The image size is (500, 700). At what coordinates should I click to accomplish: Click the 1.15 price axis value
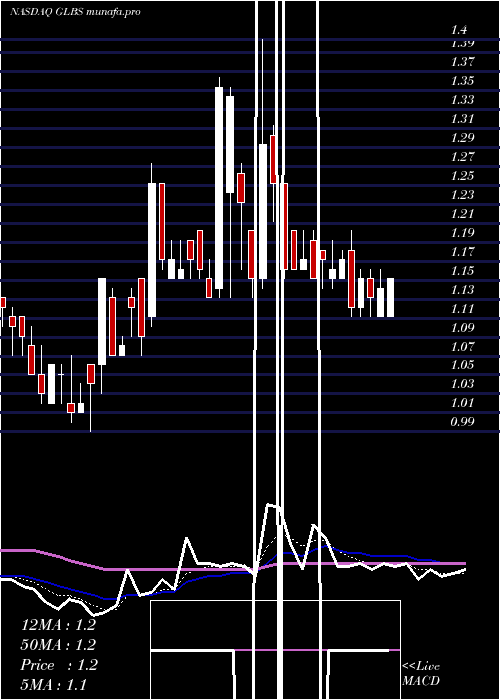point(462,271)
